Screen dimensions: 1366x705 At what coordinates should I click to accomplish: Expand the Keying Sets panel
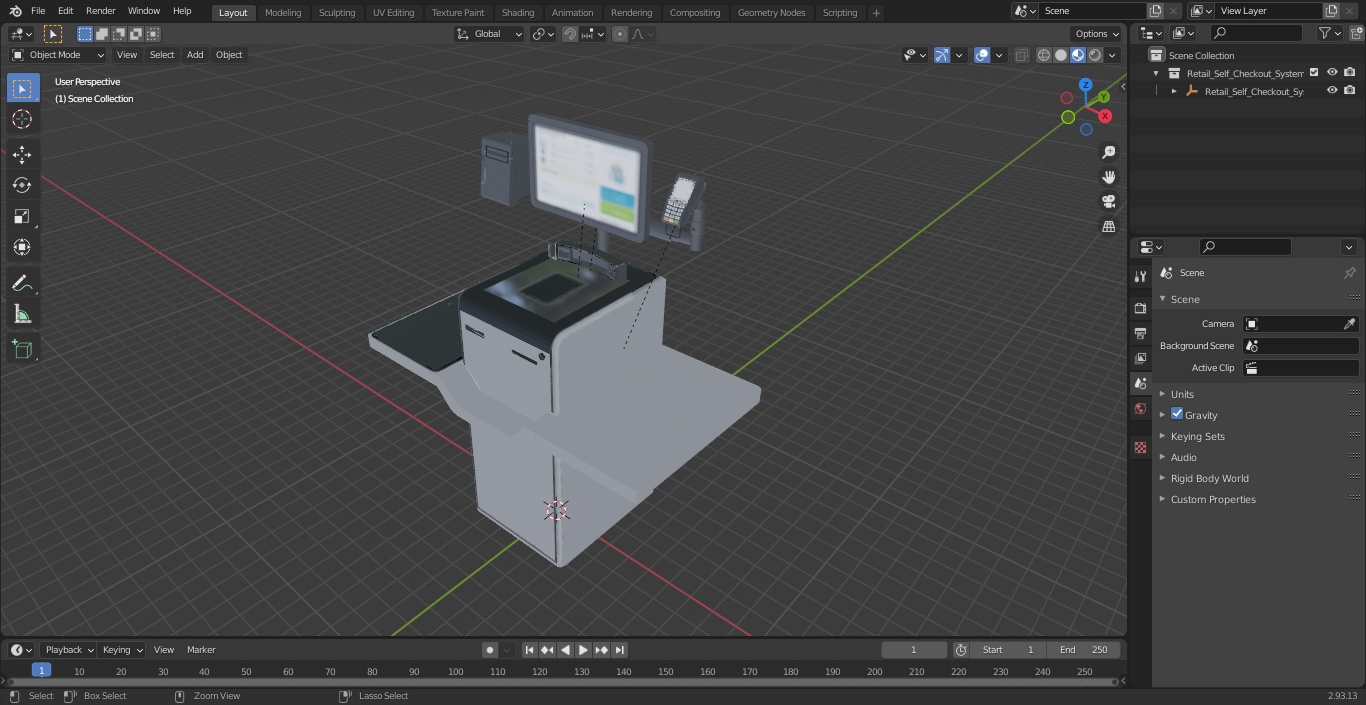(1197, 436)
